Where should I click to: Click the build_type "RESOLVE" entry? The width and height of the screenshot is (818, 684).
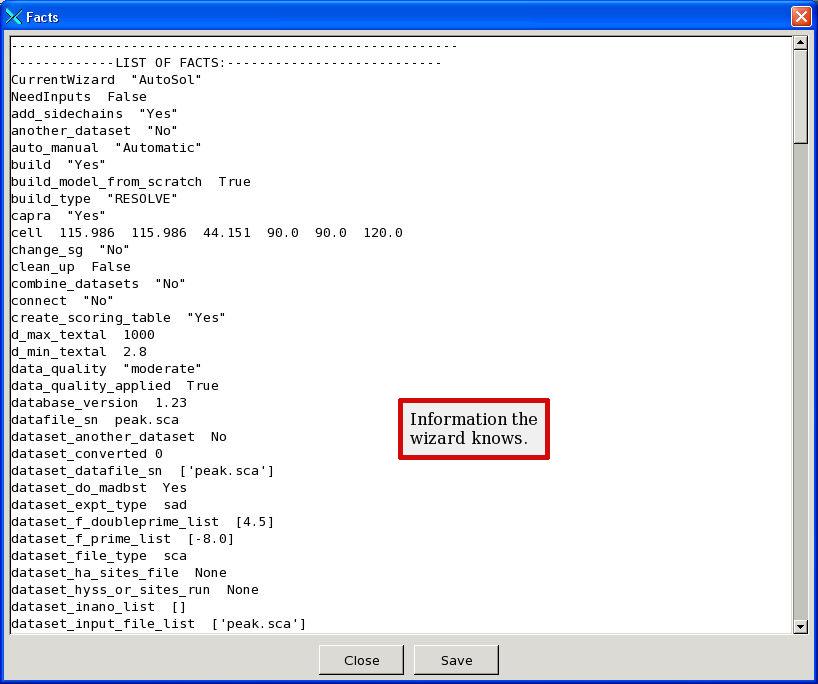(x=94, y=199)
